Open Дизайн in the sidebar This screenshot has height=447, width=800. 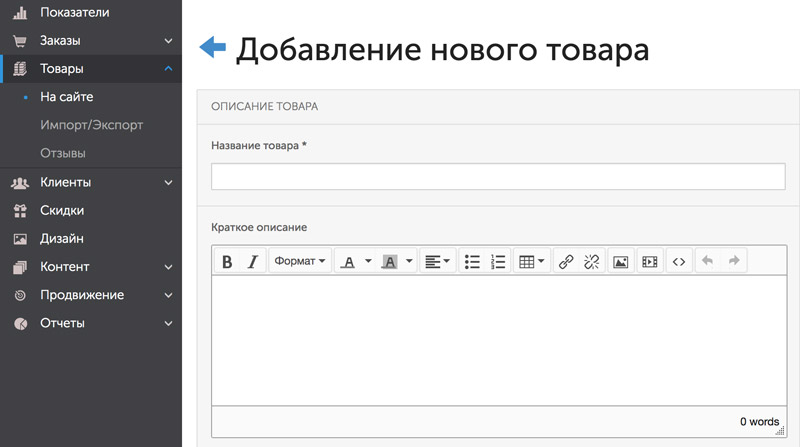coord(62,238)
